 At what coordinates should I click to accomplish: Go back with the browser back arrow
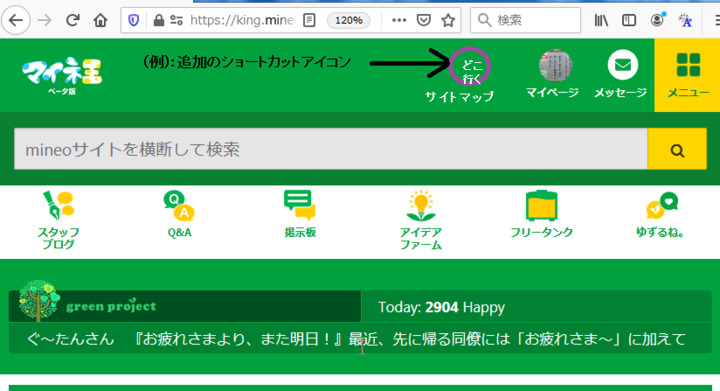(16, 20)
